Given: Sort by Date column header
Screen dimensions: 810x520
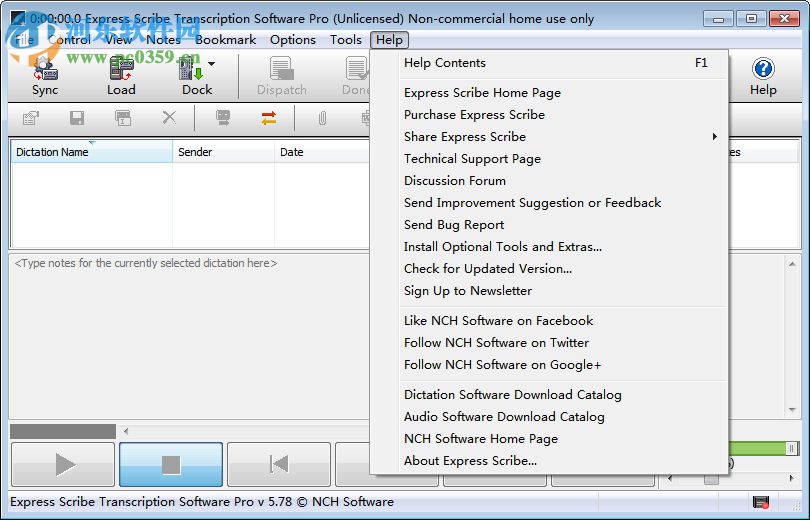Looking at the screenshot, I should pos(322,152).
